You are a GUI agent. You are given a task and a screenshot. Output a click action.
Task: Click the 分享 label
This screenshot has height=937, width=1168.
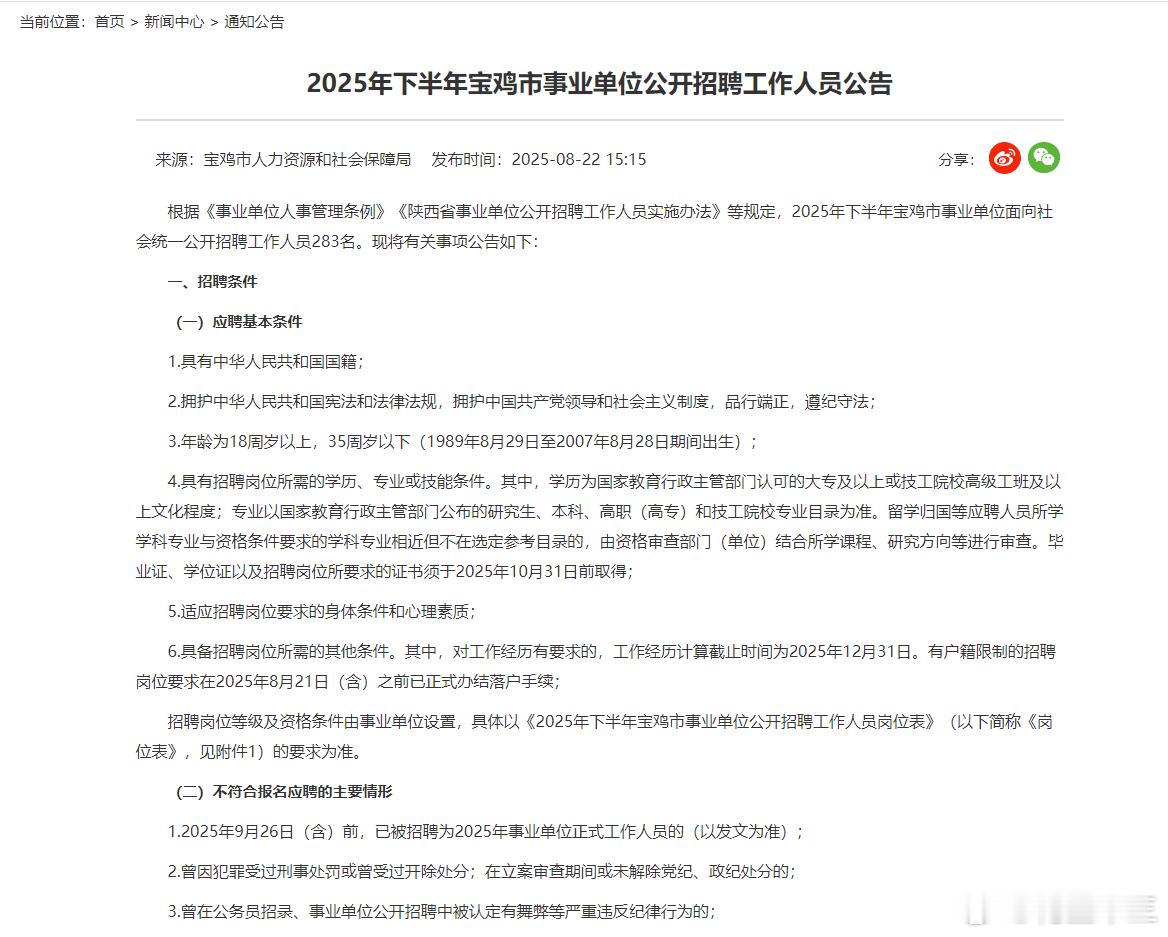coord(956,159)
